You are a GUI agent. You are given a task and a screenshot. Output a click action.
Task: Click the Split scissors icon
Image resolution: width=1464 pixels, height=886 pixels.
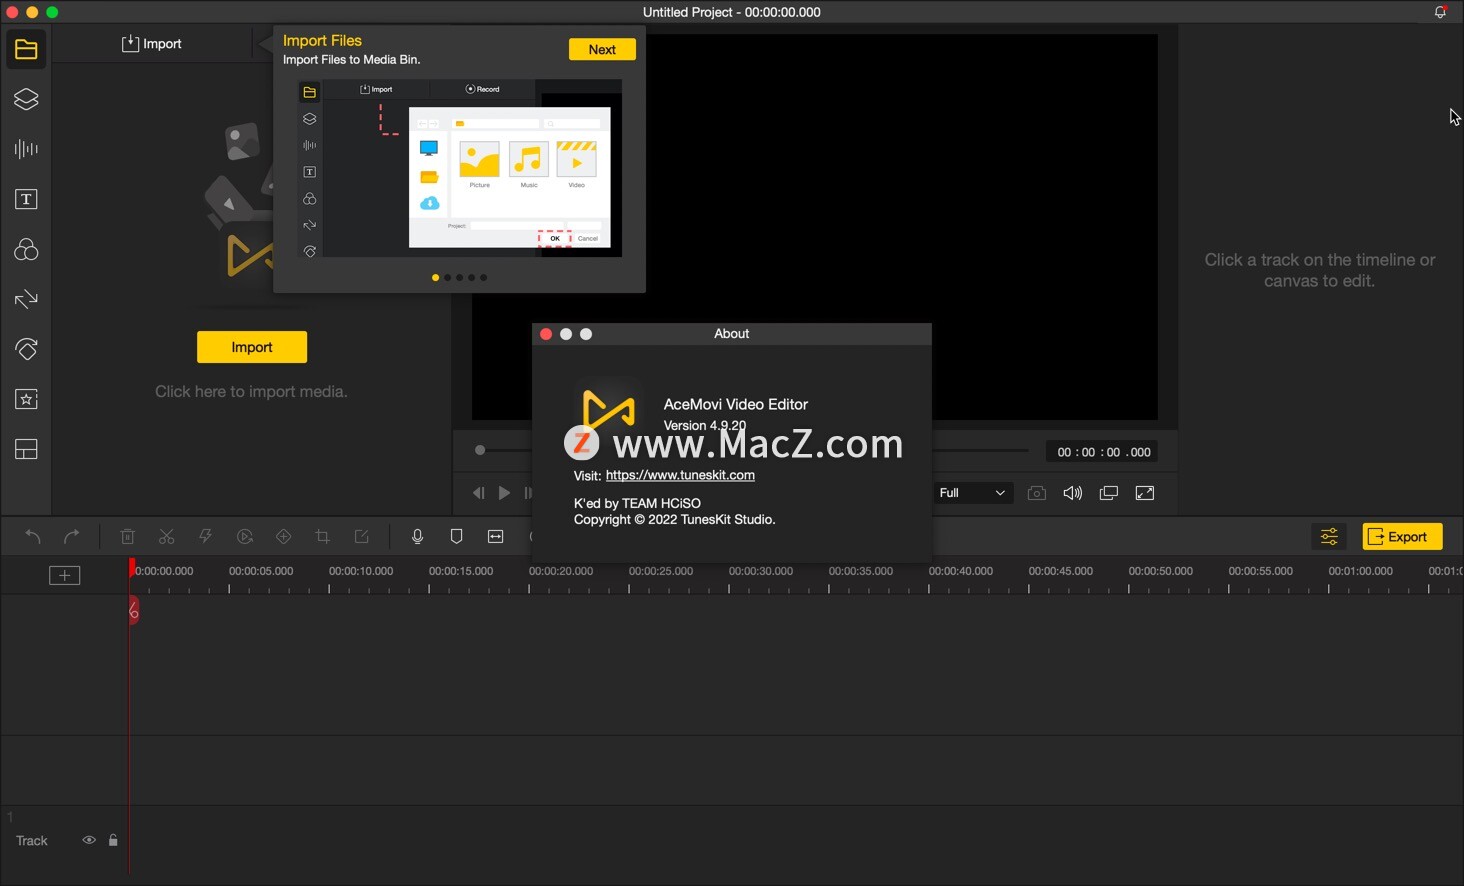(x=167, y=537)
